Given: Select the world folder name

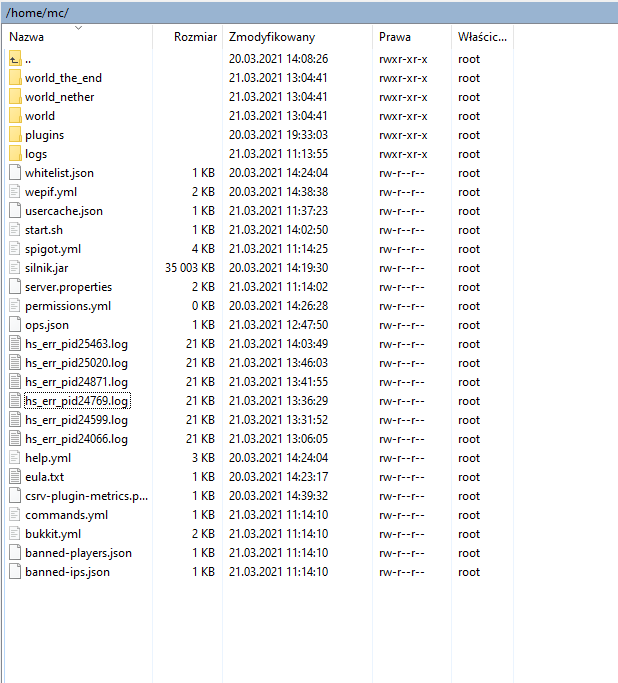Looking at the screenshot, I should click(x=40, y=116).
